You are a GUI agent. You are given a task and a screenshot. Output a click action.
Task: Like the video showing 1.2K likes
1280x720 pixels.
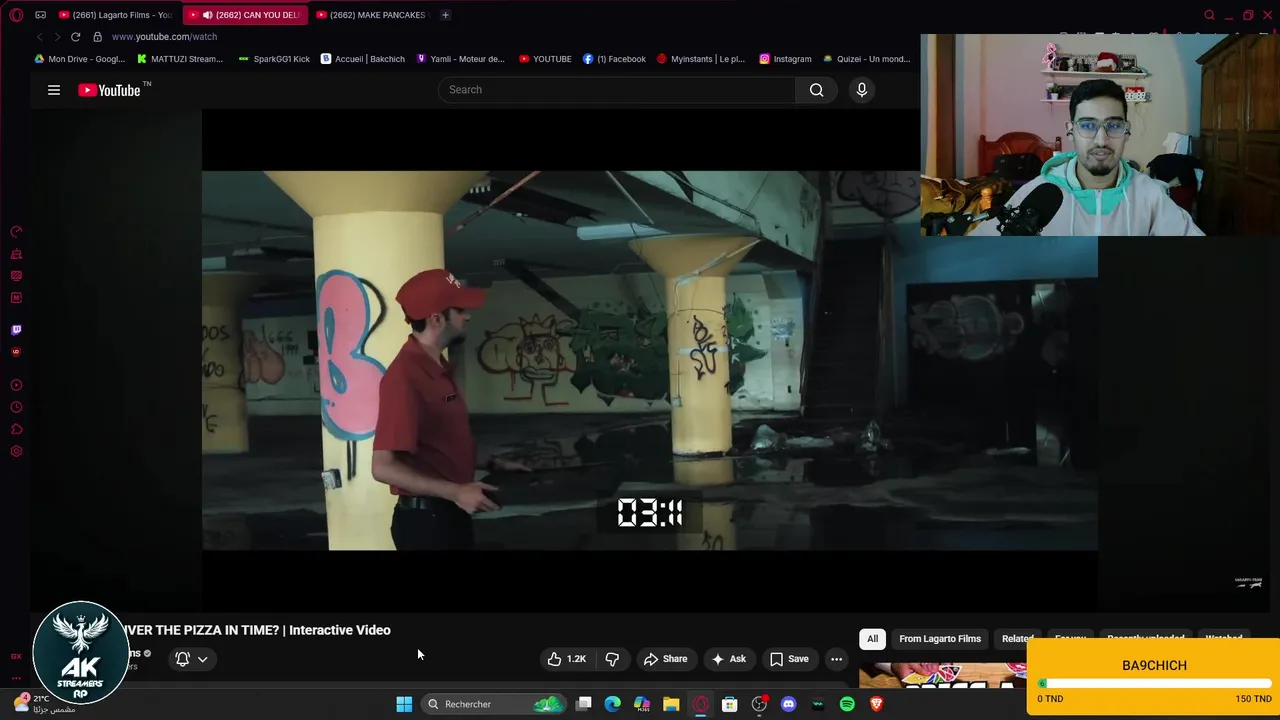click(x=566, y=659)
